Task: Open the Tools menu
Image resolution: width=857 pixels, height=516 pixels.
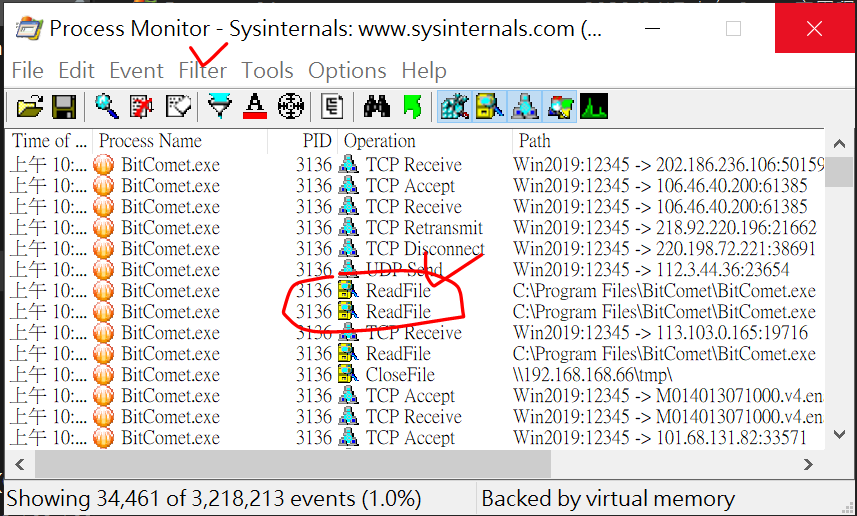Action: point(268,71)
